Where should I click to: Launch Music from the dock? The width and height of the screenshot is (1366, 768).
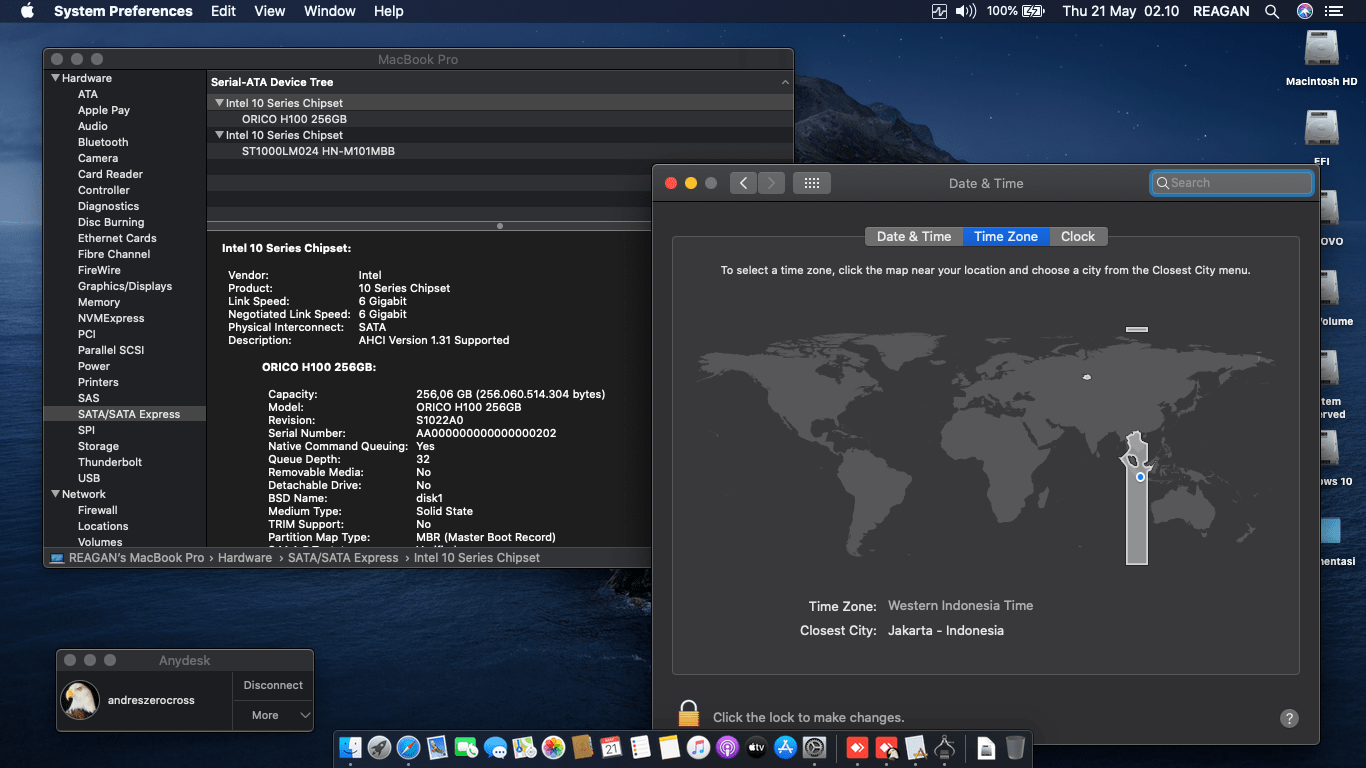pyautogui.click(x=698, y=747)
